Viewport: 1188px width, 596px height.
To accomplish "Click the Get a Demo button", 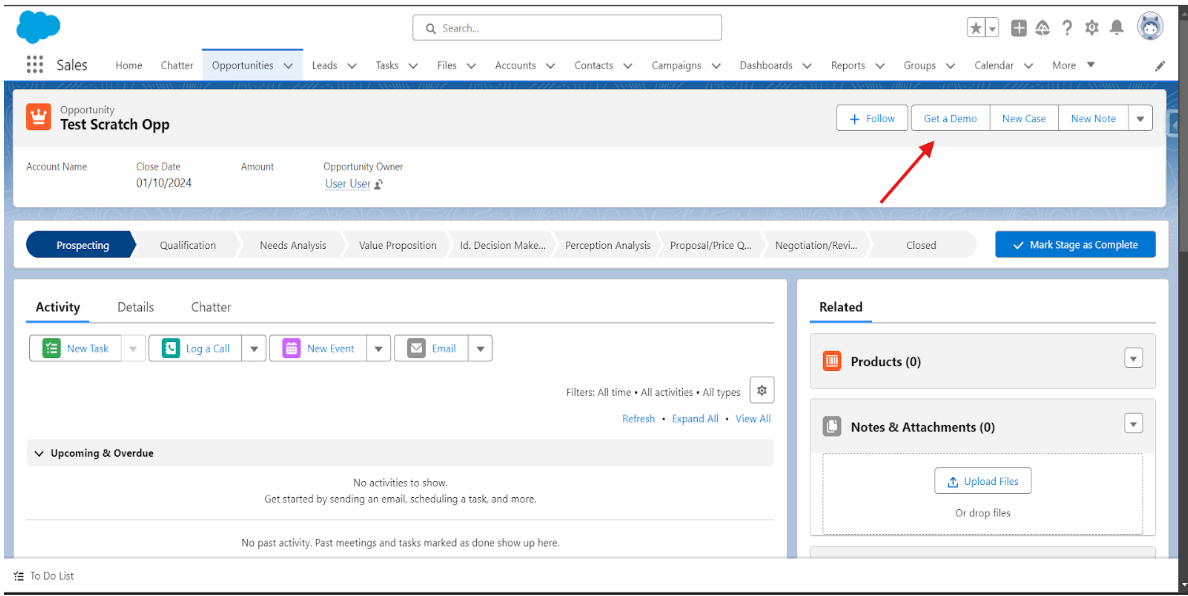I will tap(950, 118).
